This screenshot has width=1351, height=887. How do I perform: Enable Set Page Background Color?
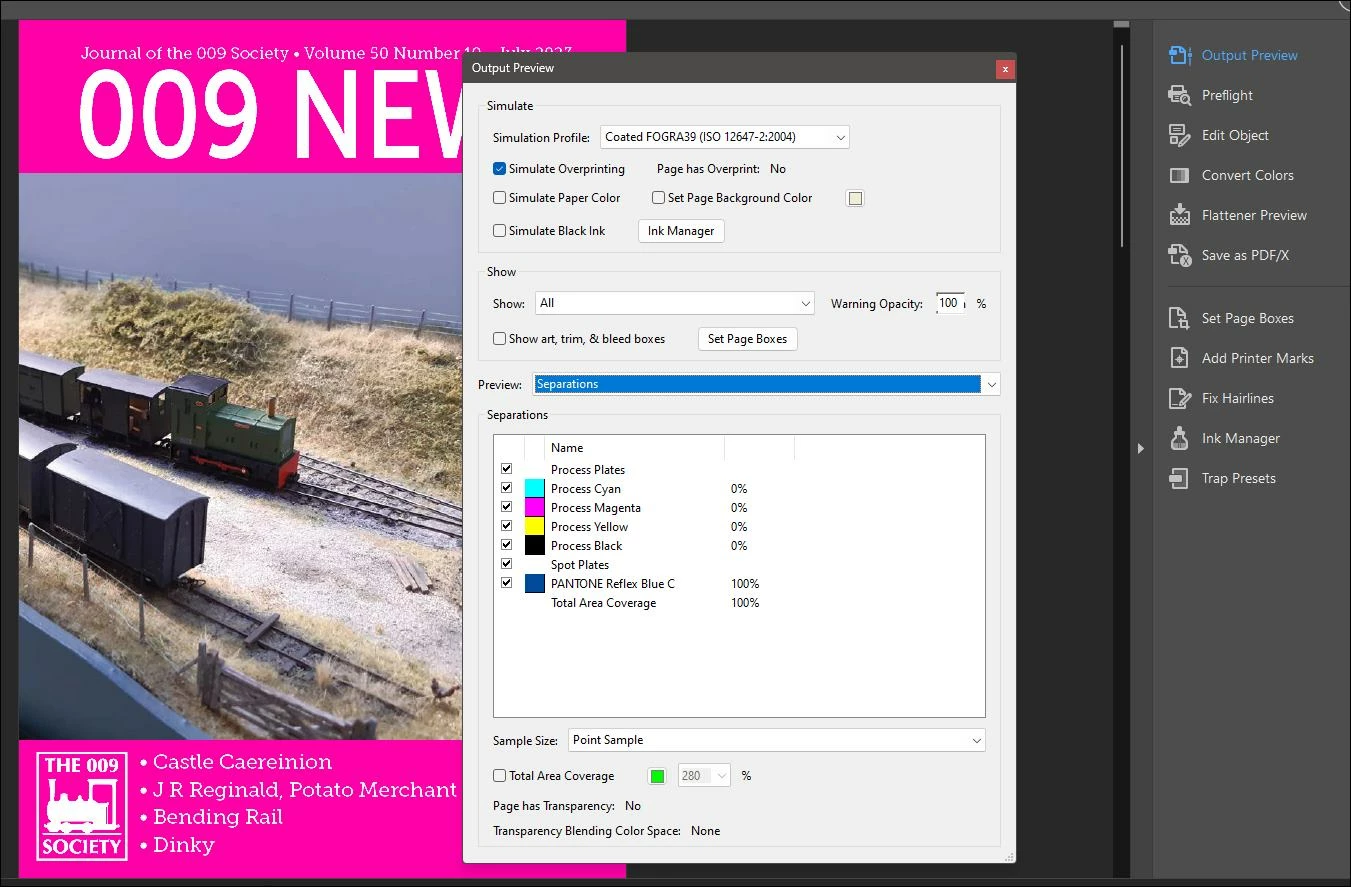(x=658, y=198)
